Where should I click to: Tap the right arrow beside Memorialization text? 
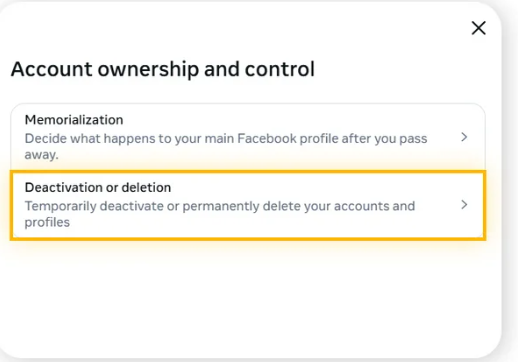tap(464, 137)
